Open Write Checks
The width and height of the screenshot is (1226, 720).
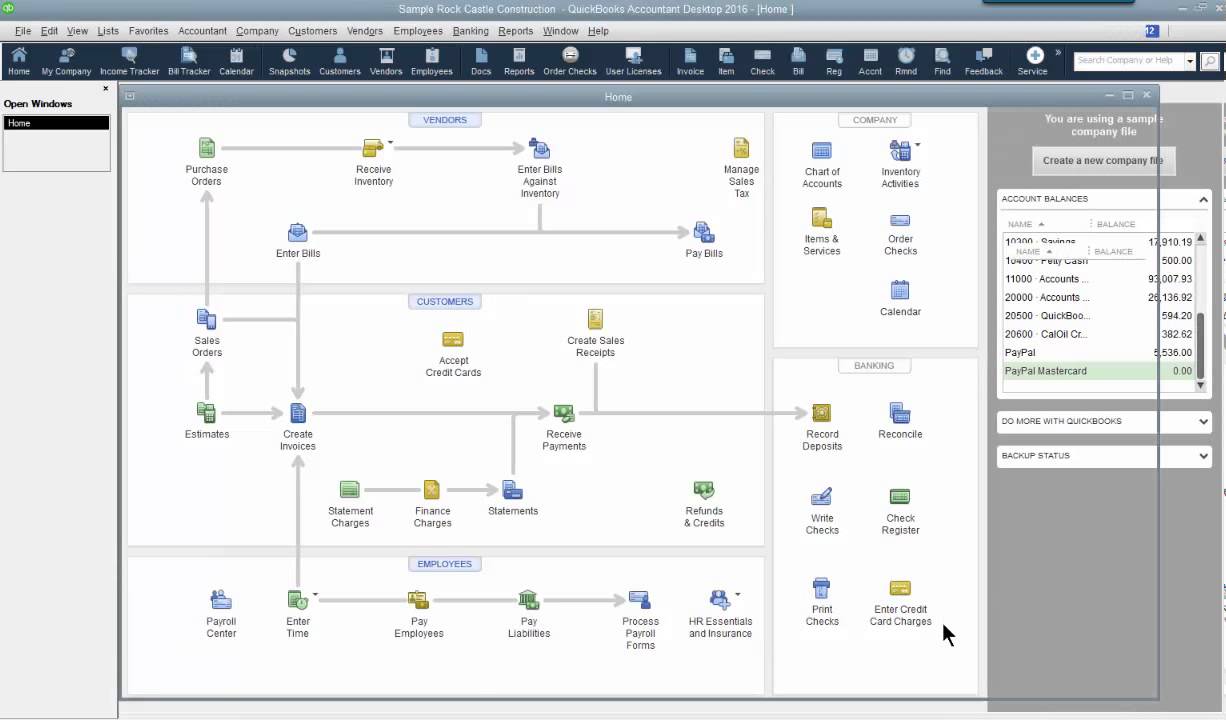822,496
